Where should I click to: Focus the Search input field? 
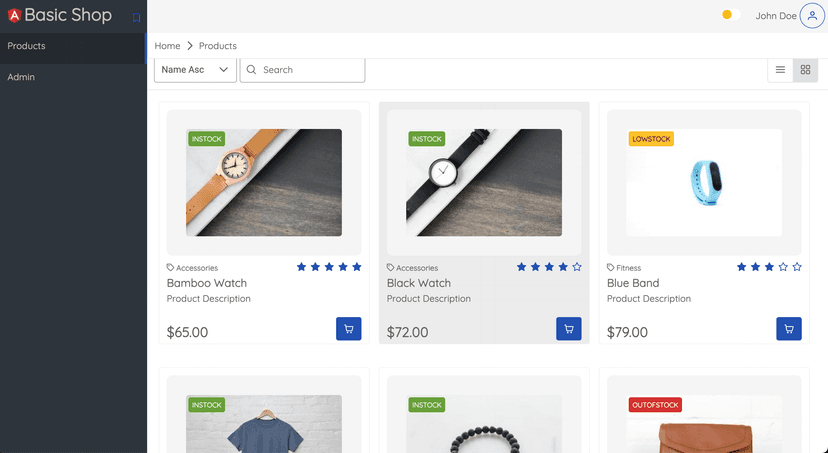point(303,70)
